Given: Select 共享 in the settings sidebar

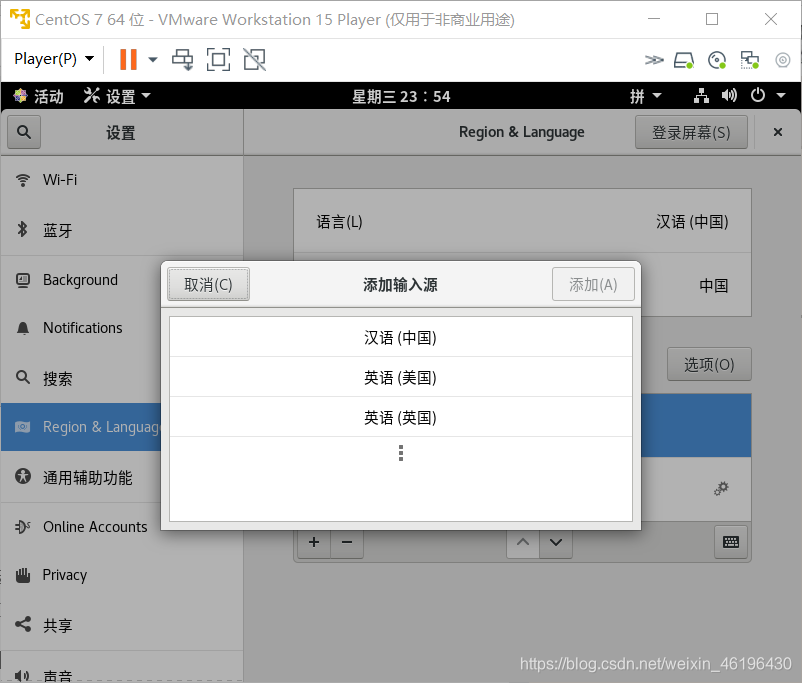Looking at the screenshot, I should click(121, 625).
